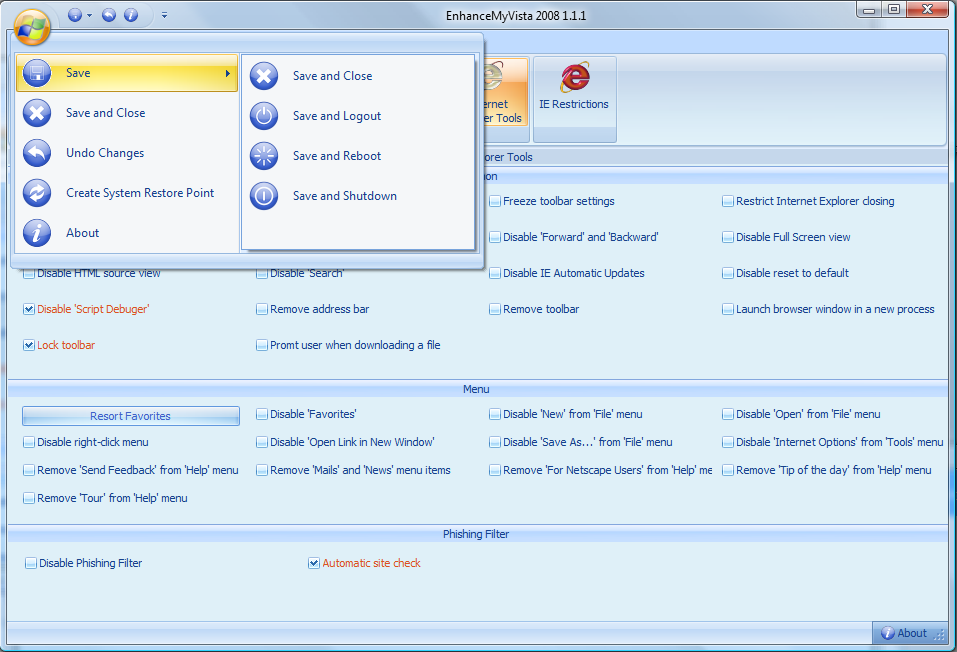Check Disable 'Open Link in New Window'
This screenshot has height=652, width=957.
tap(262, 443)
